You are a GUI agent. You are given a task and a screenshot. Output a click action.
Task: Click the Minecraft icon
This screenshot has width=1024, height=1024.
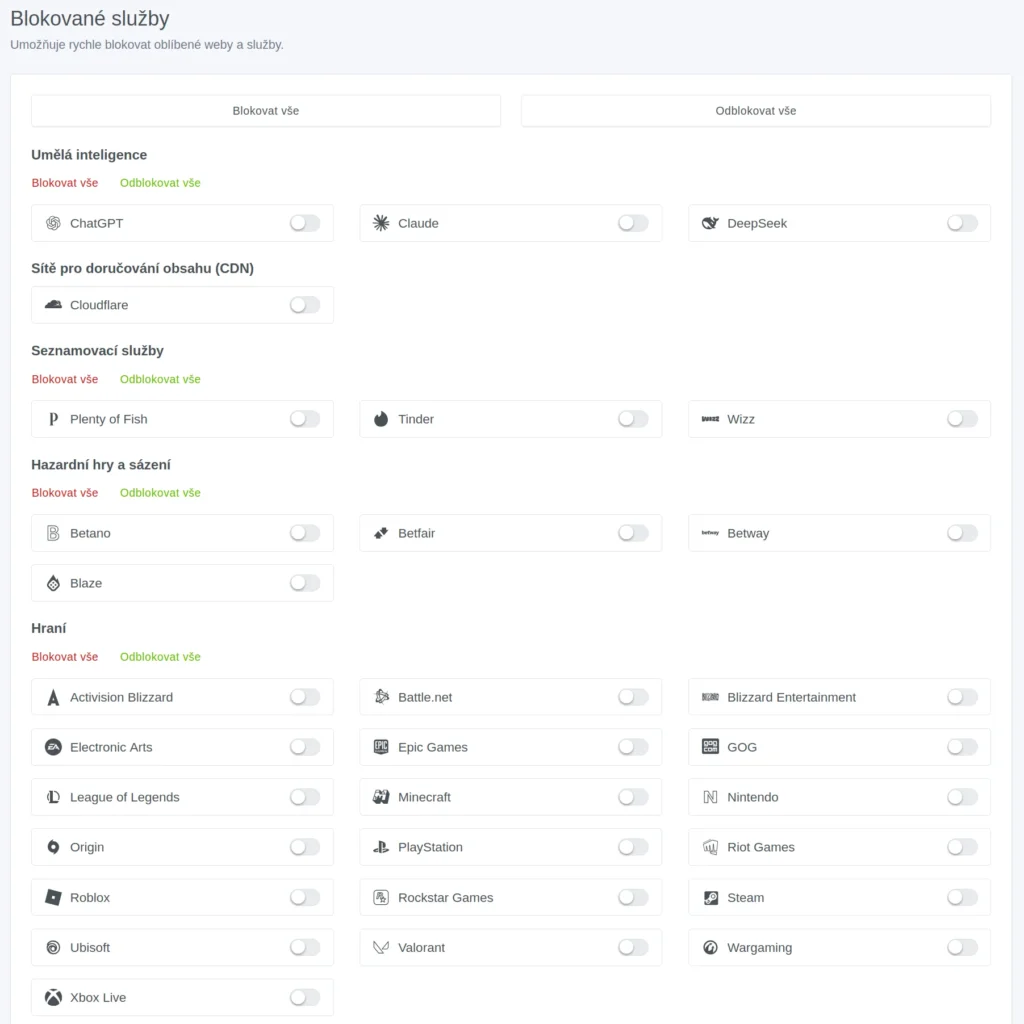[381, 797]
